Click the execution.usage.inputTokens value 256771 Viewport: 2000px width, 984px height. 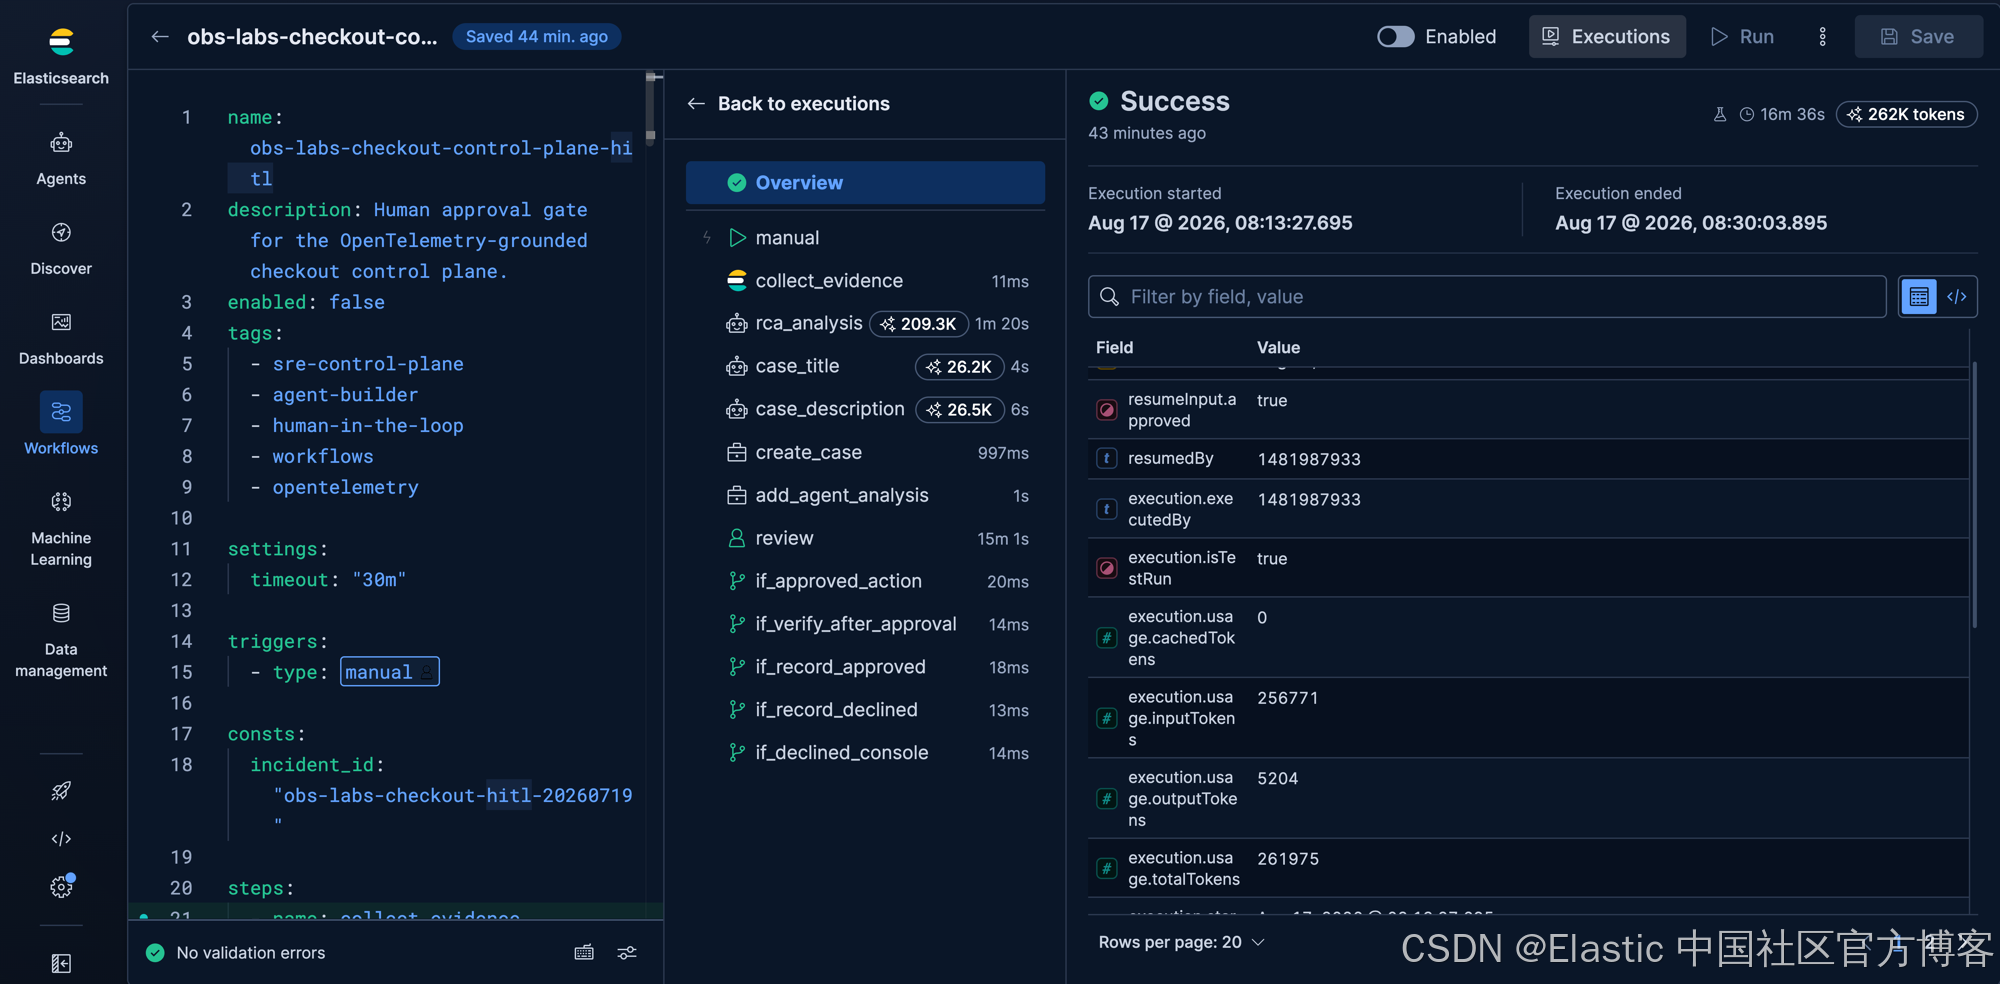point(1288,698)
